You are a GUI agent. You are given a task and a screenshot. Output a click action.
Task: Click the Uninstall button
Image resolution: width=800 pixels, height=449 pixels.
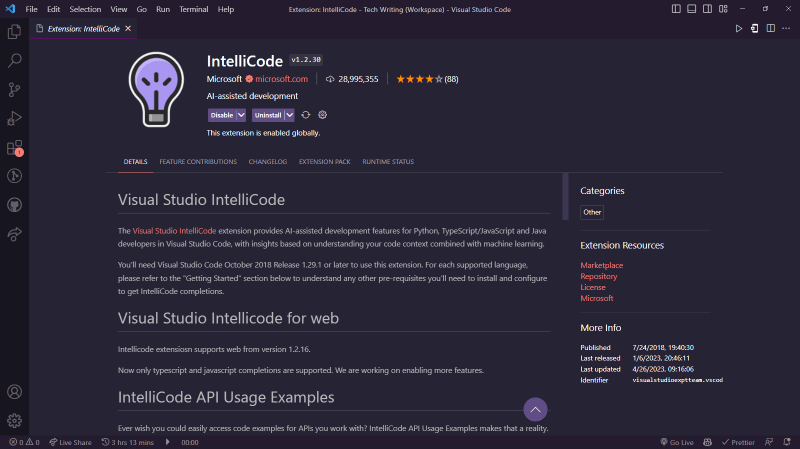268,115
